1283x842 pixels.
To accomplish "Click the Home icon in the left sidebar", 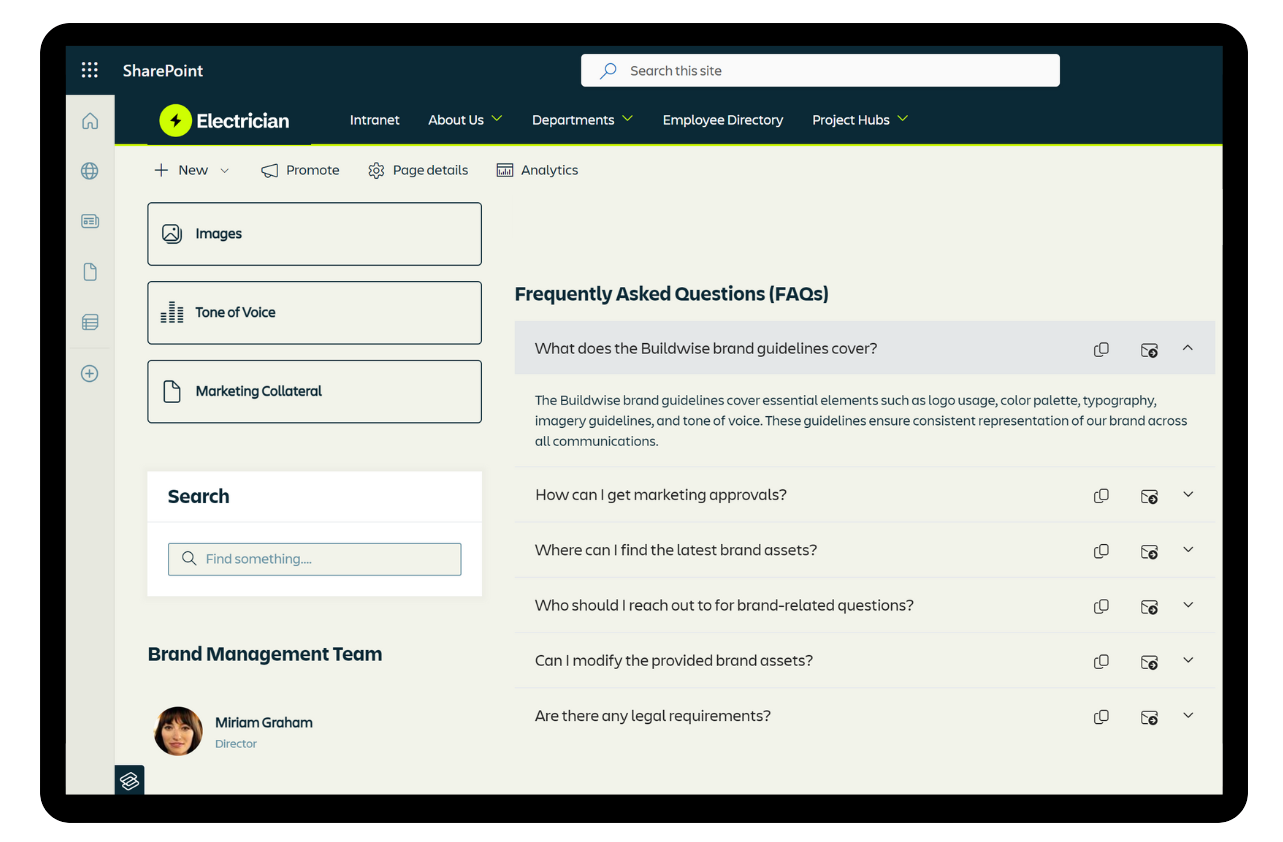I will point(89,119).
